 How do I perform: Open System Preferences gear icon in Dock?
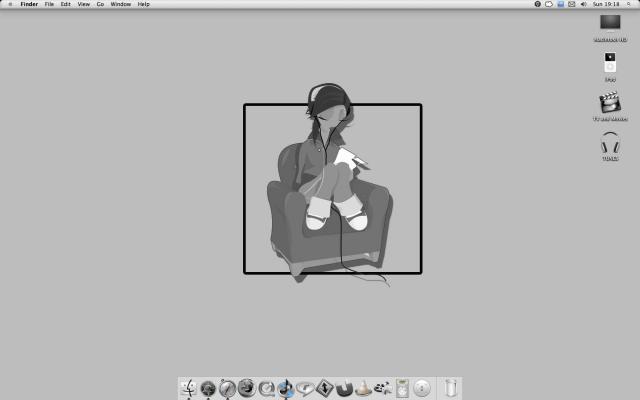pos(208,388)
